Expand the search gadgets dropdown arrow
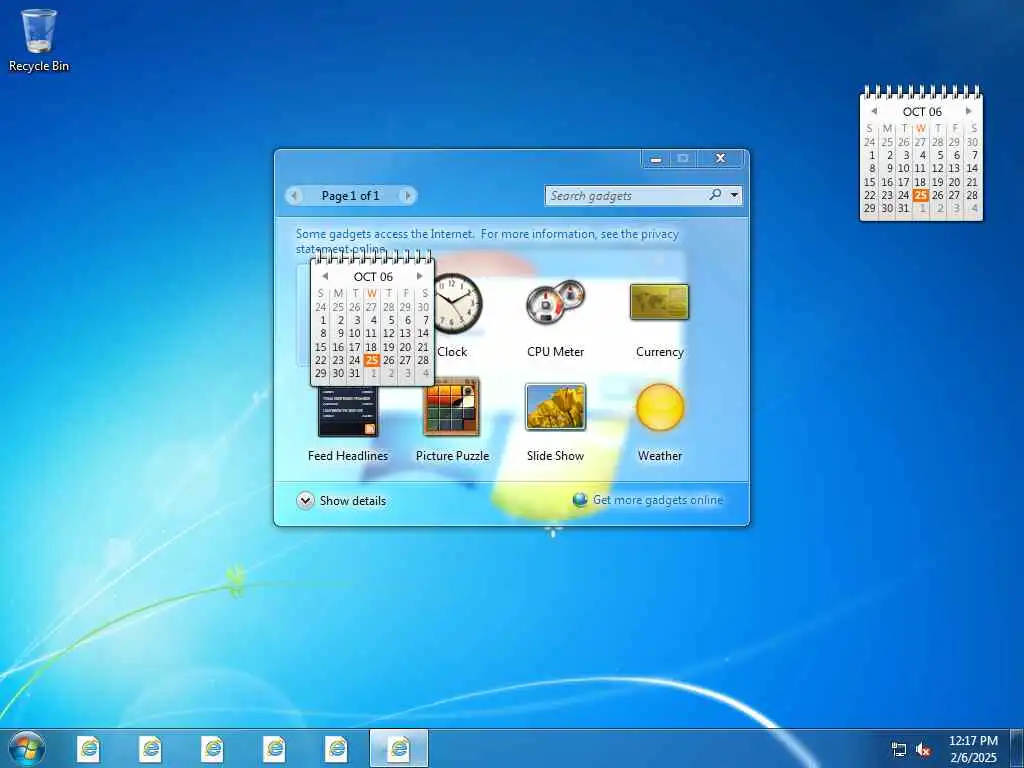This screenshot has height=768, width=1024. click(x=735, y=195)
